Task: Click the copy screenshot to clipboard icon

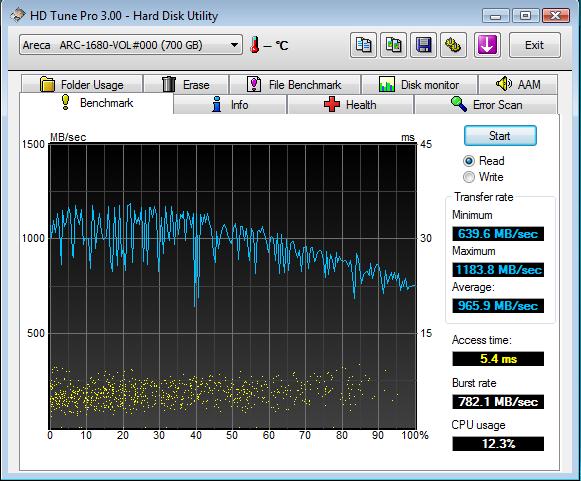Action: coord(393,45)
